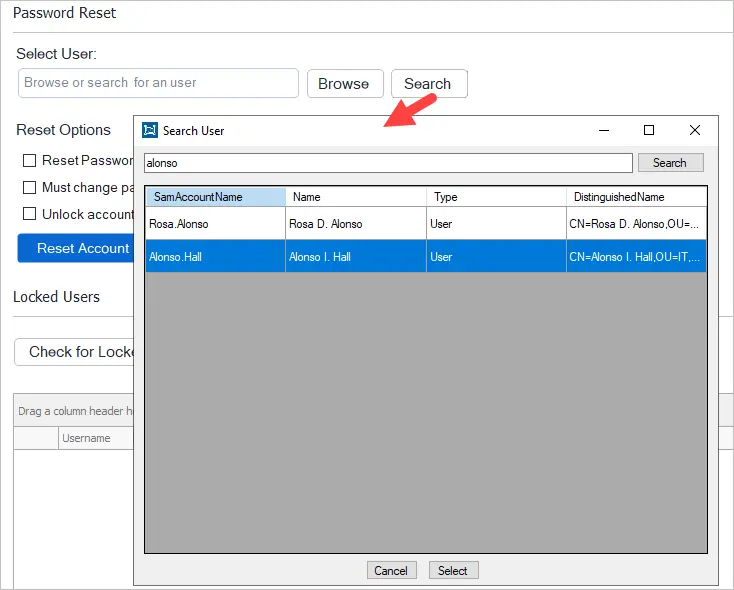Confirm with the Select button
Image resolution: width=734 pixels, height=590 pixels.
[453, 570]
